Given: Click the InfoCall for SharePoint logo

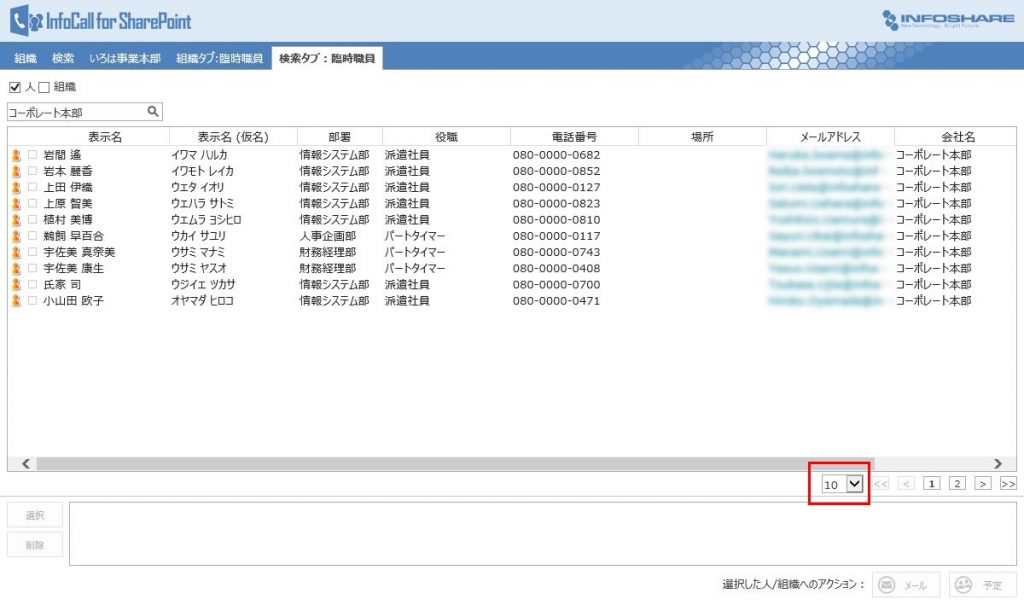Looking at the screenshot, I should 100,20.
